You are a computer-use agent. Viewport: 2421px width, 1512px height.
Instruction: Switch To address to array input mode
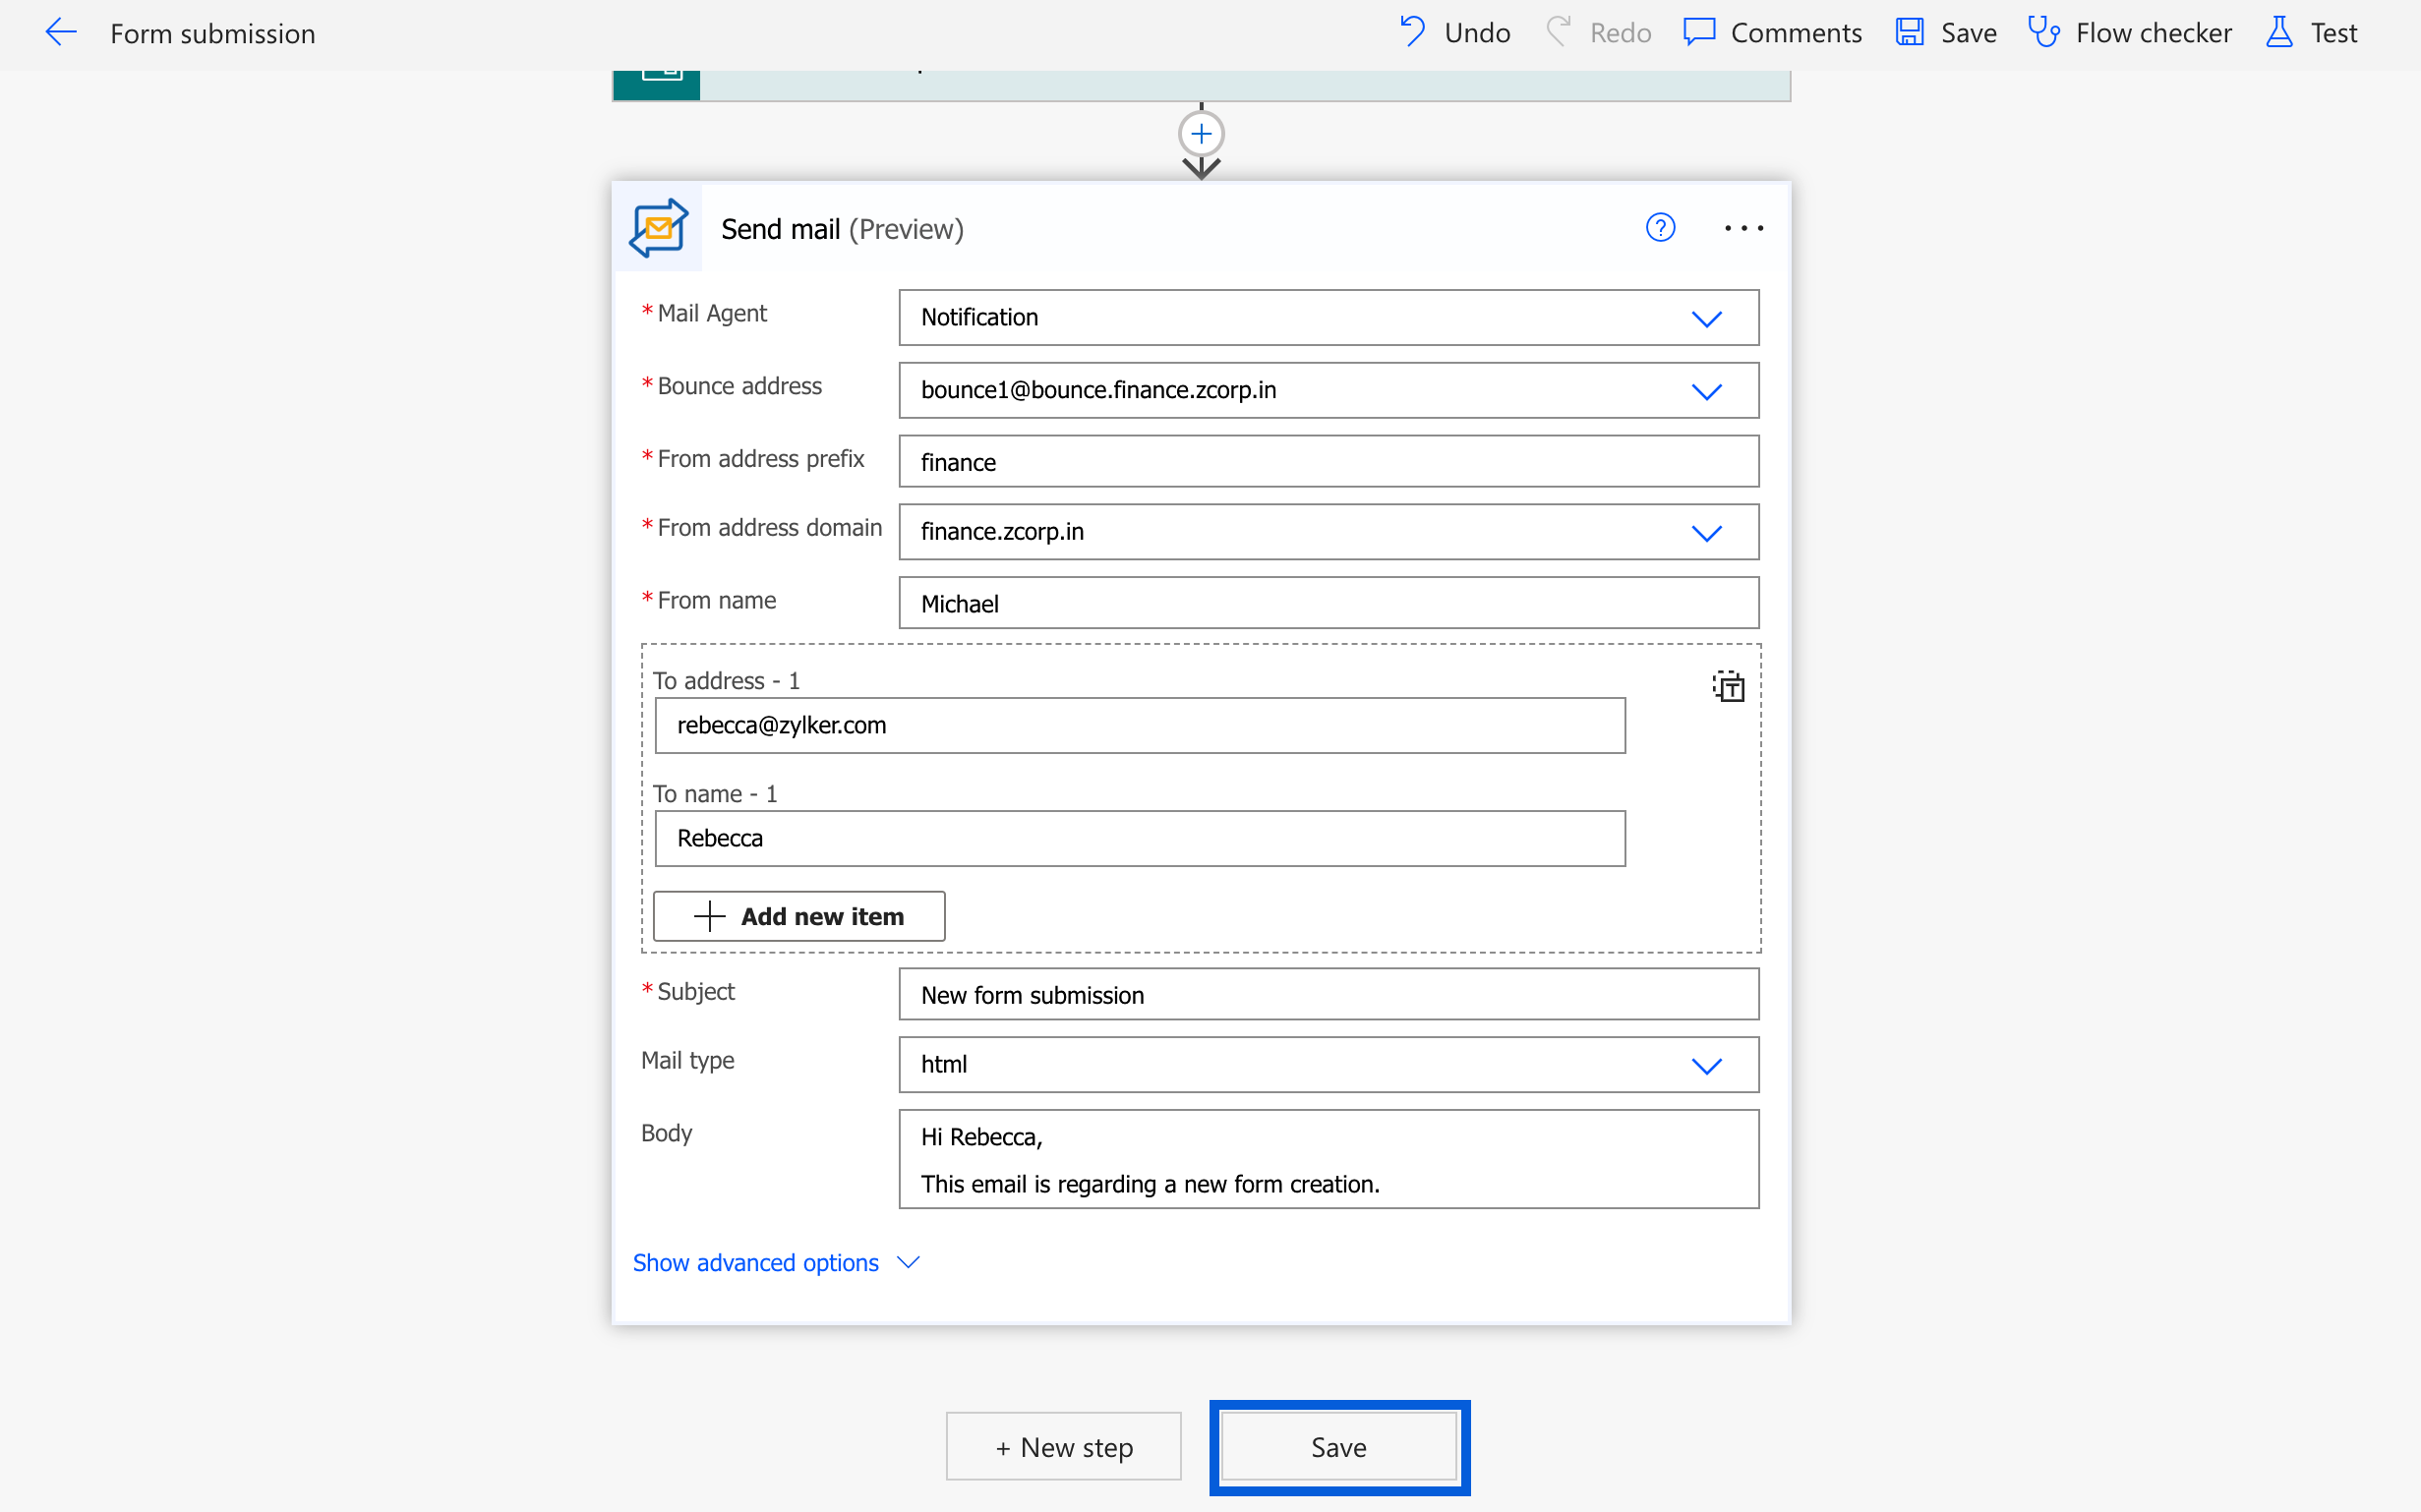click(1728, 686)
